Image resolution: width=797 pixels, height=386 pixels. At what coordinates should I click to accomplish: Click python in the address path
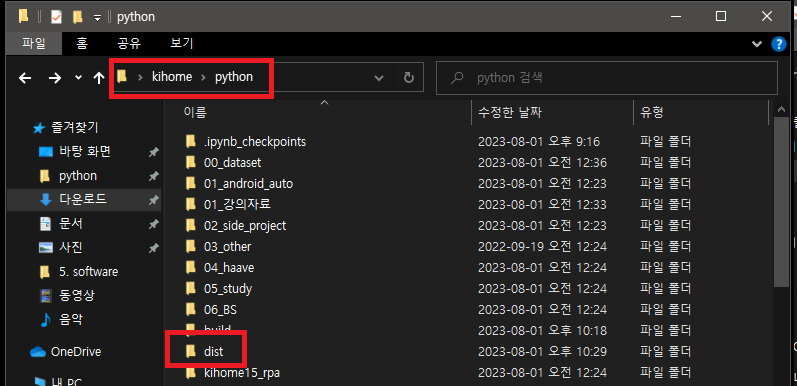[234, 77]
